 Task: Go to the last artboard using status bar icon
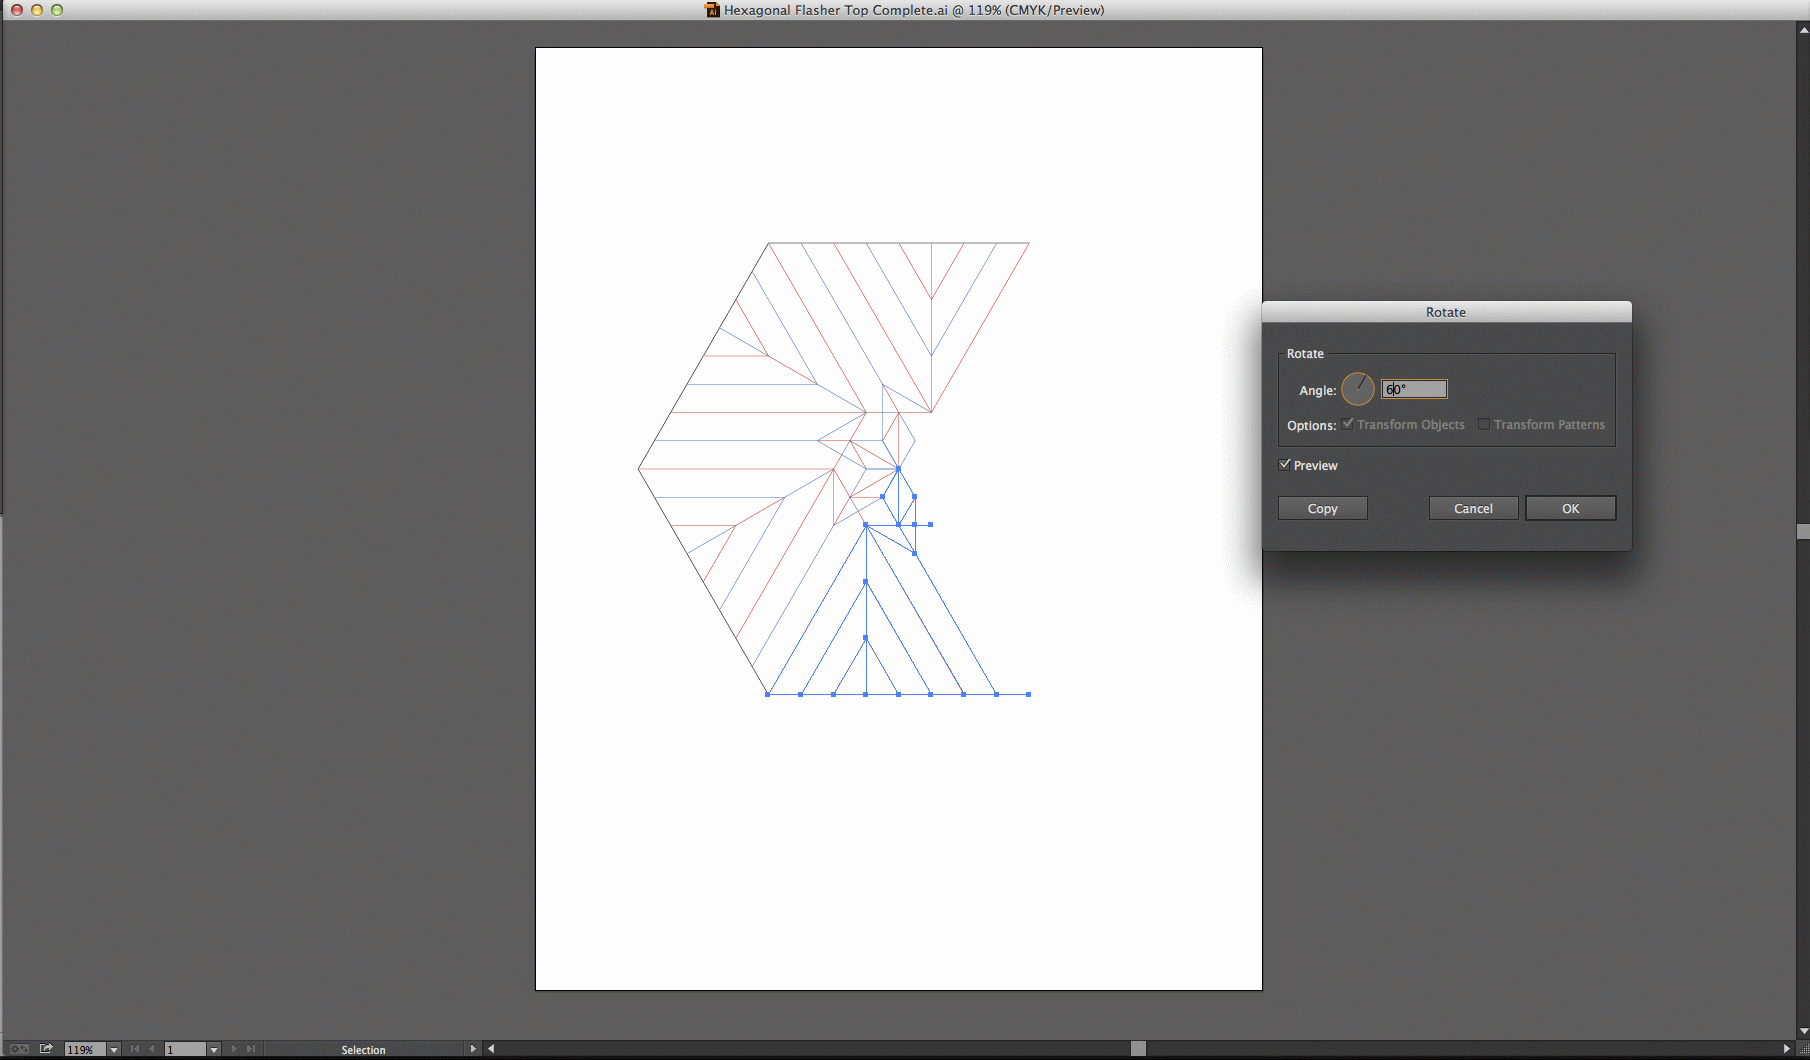250,1048
